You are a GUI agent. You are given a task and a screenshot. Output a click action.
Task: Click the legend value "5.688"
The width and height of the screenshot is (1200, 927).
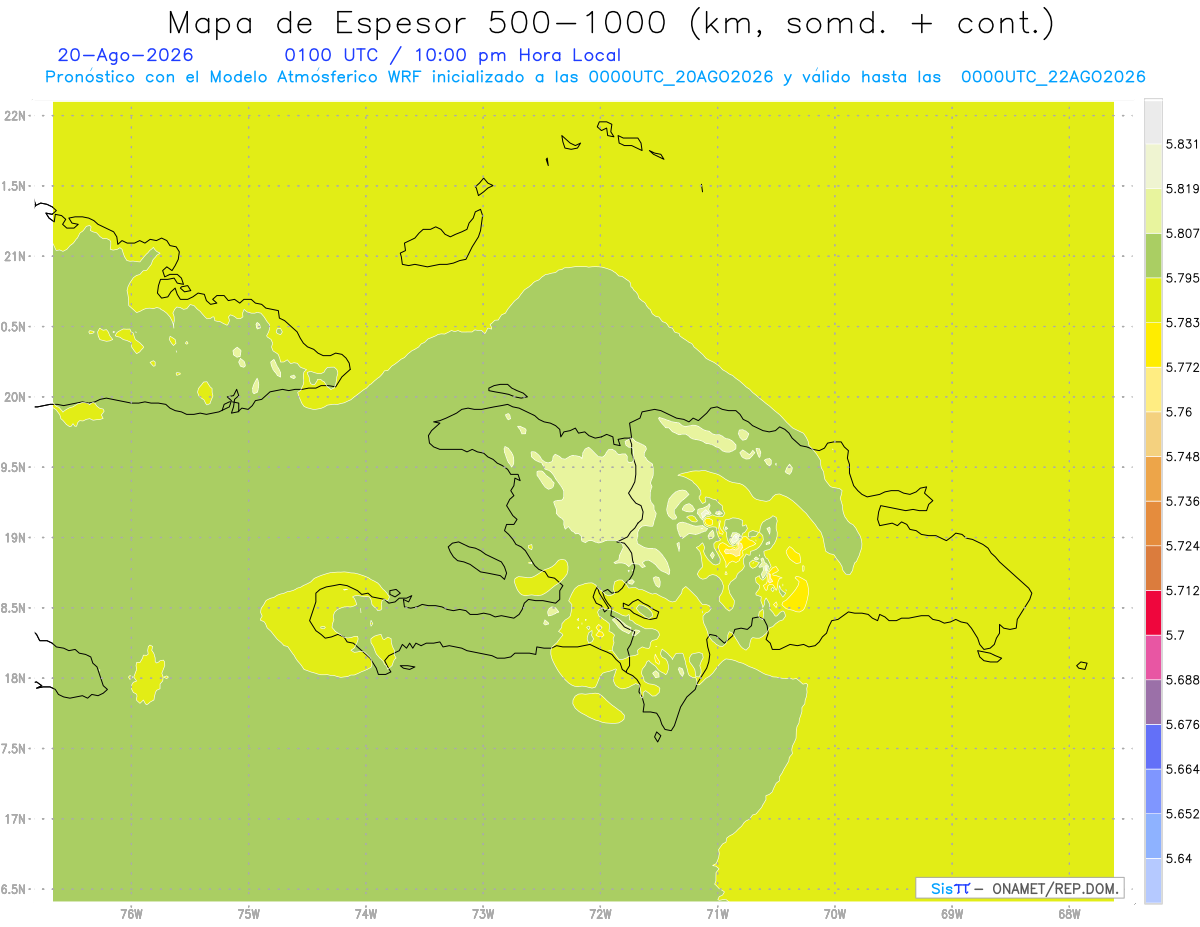(x=1182, y=680)
